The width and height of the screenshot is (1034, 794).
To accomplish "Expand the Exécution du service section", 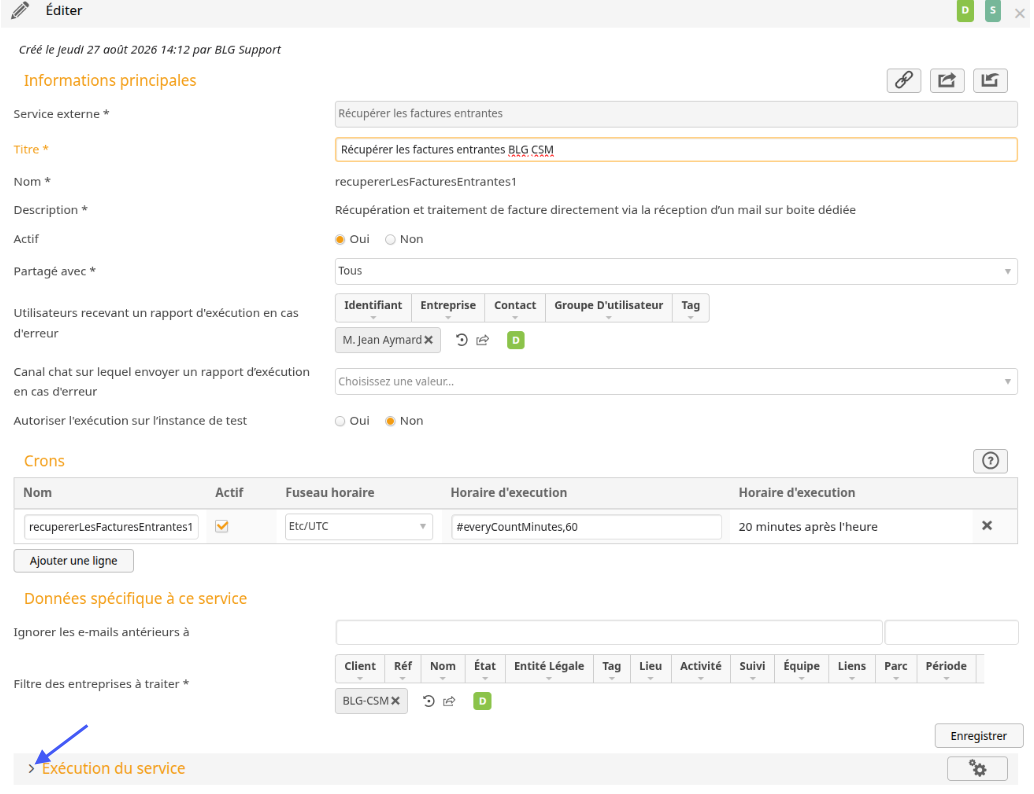I will [x=31, y=769].
